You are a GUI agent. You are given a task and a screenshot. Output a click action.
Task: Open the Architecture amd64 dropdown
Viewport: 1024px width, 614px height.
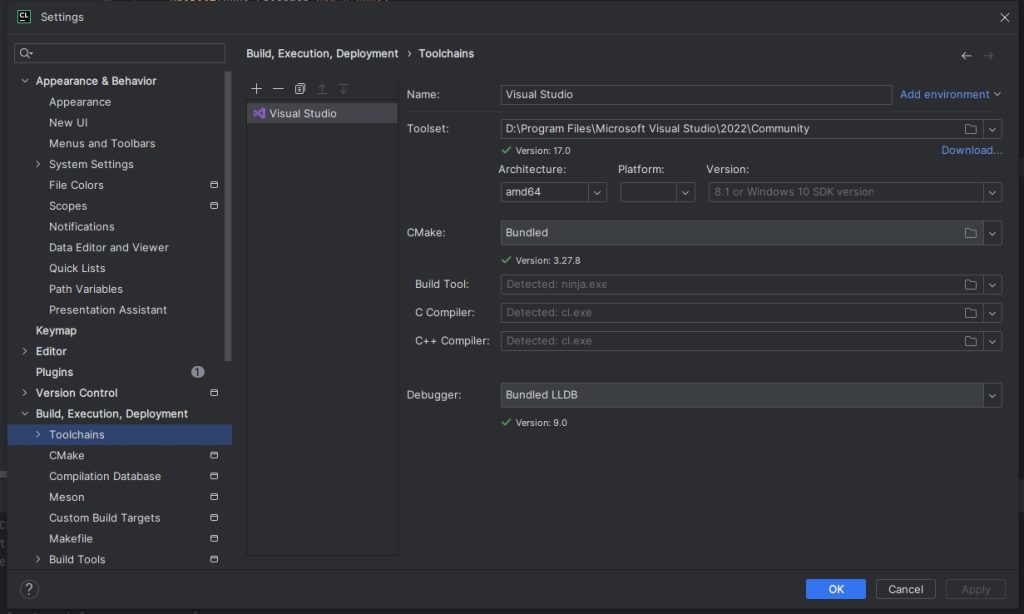point(597,192)
